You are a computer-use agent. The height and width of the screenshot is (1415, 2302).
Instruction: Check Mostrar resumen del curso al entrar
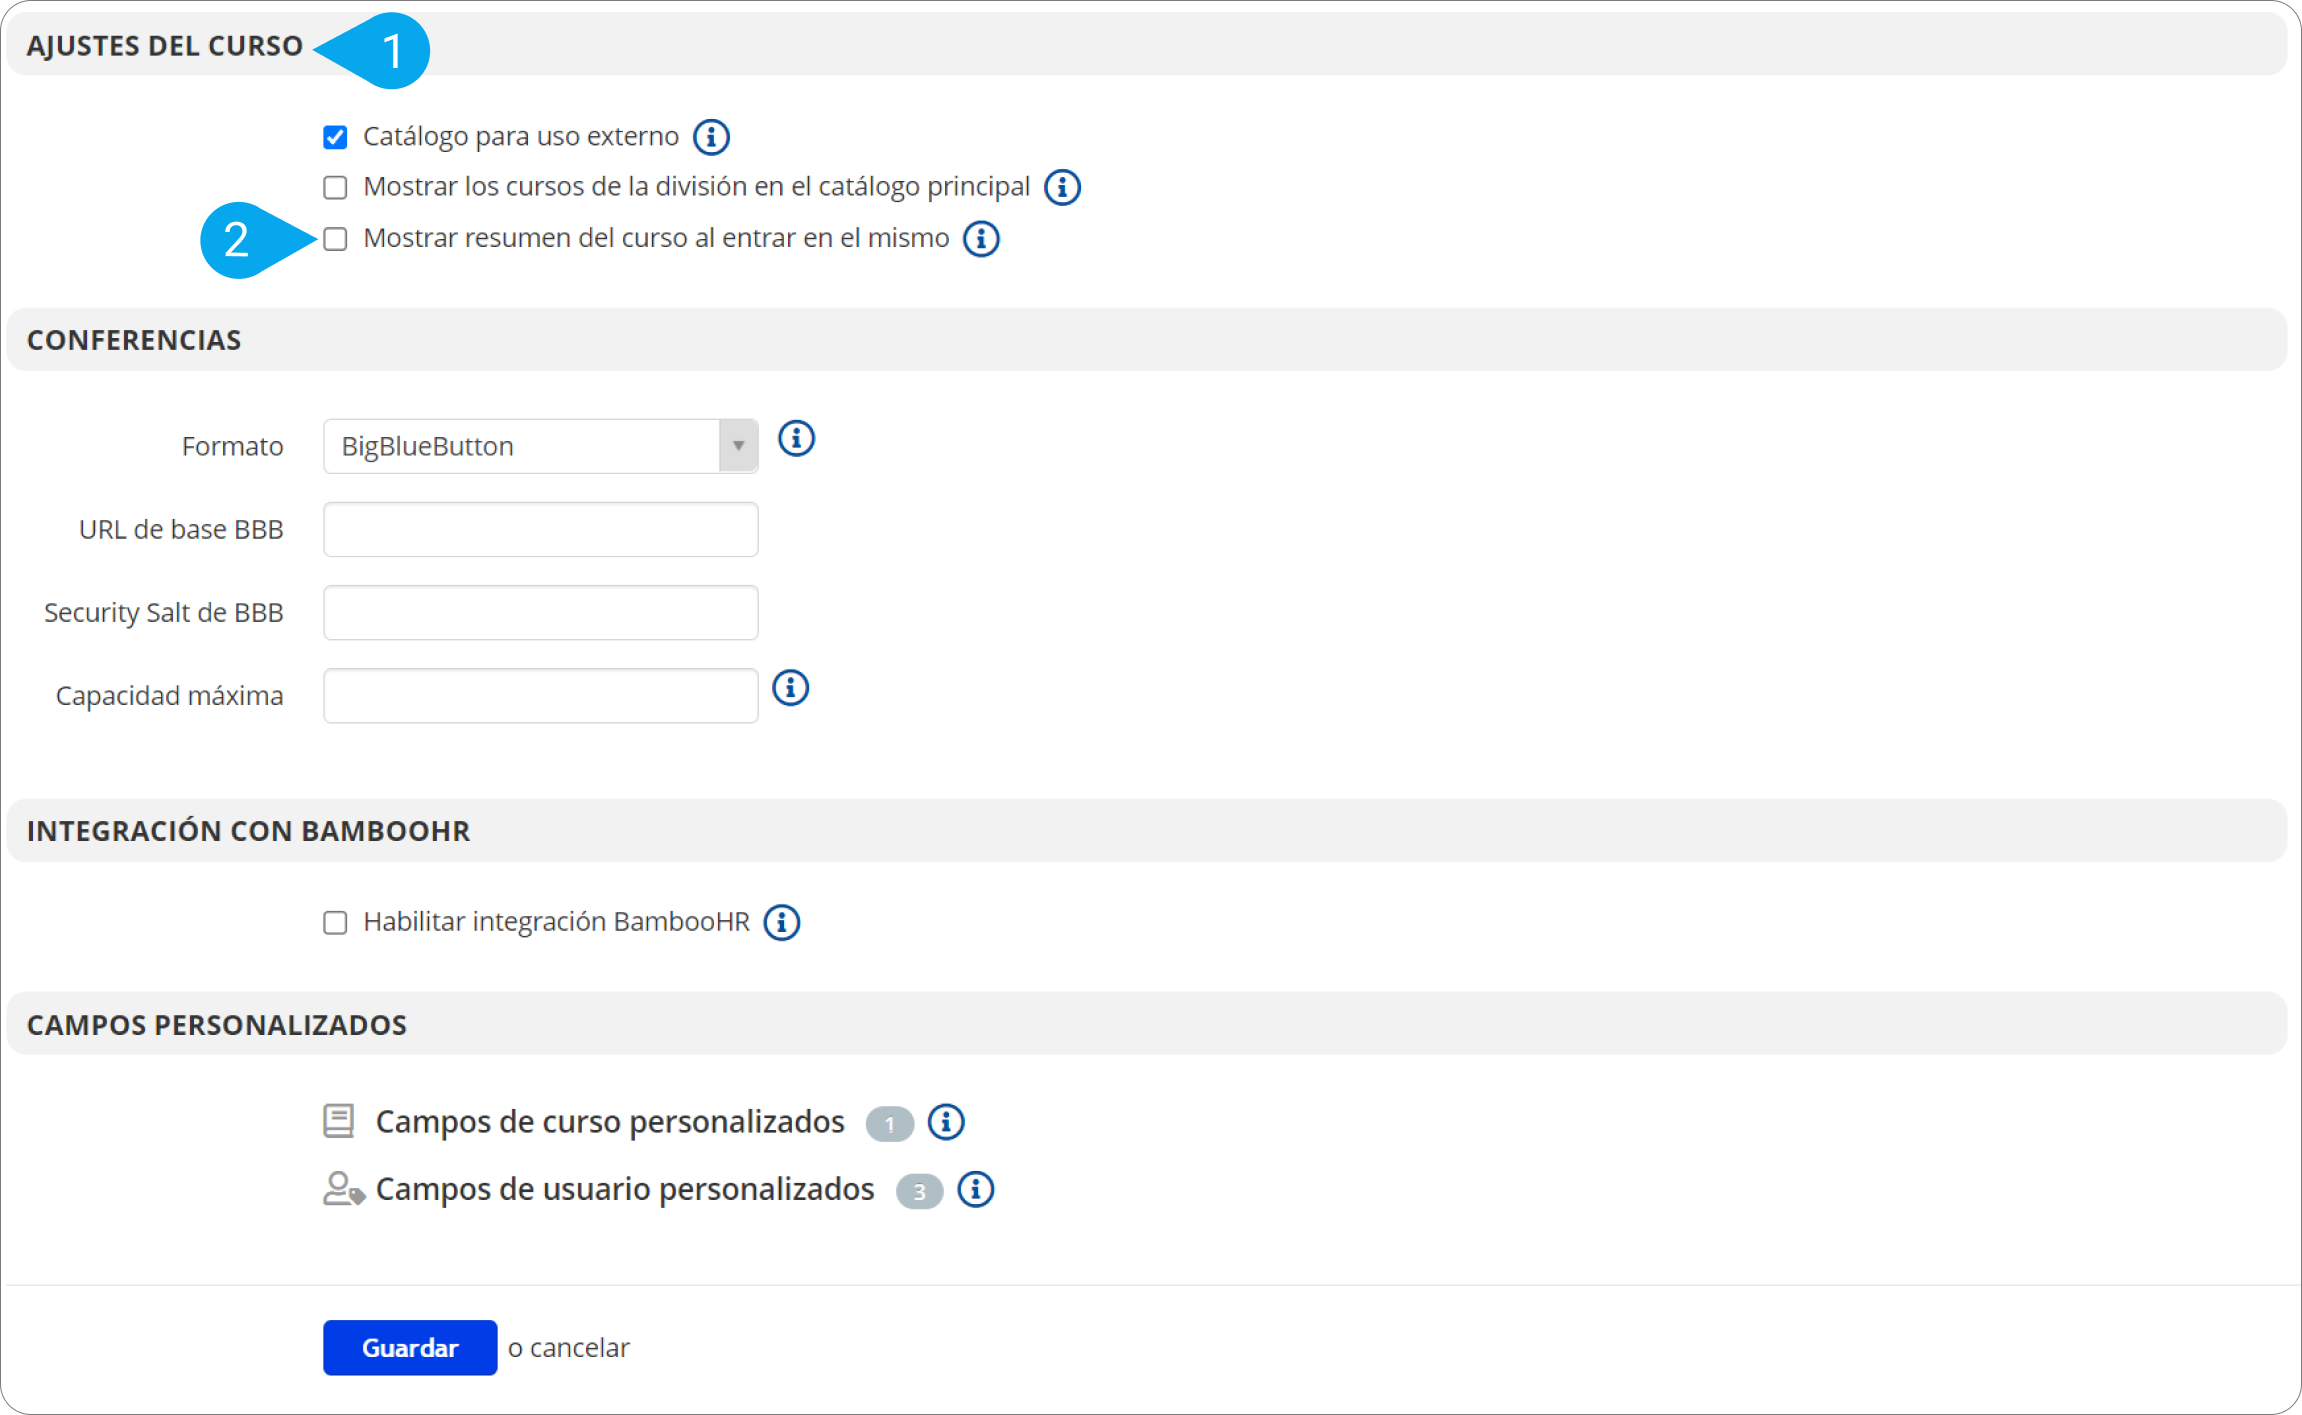(x=335, y=239)
